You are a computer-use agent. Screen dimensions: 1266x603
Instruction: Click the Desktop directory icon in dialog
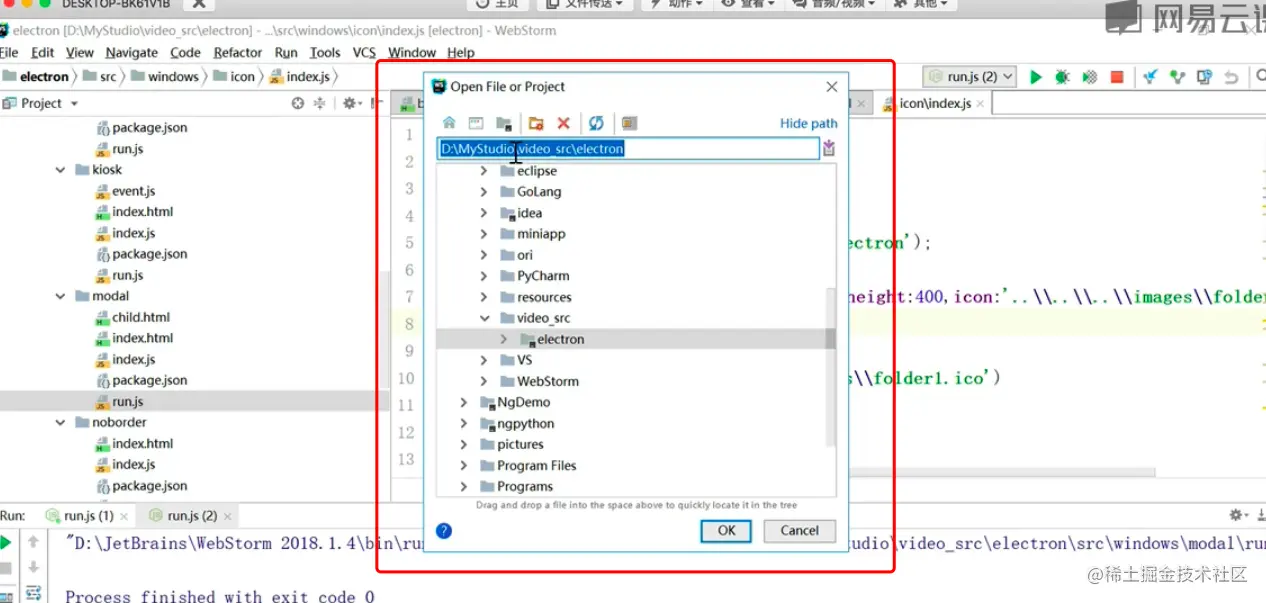pos(476,123)
